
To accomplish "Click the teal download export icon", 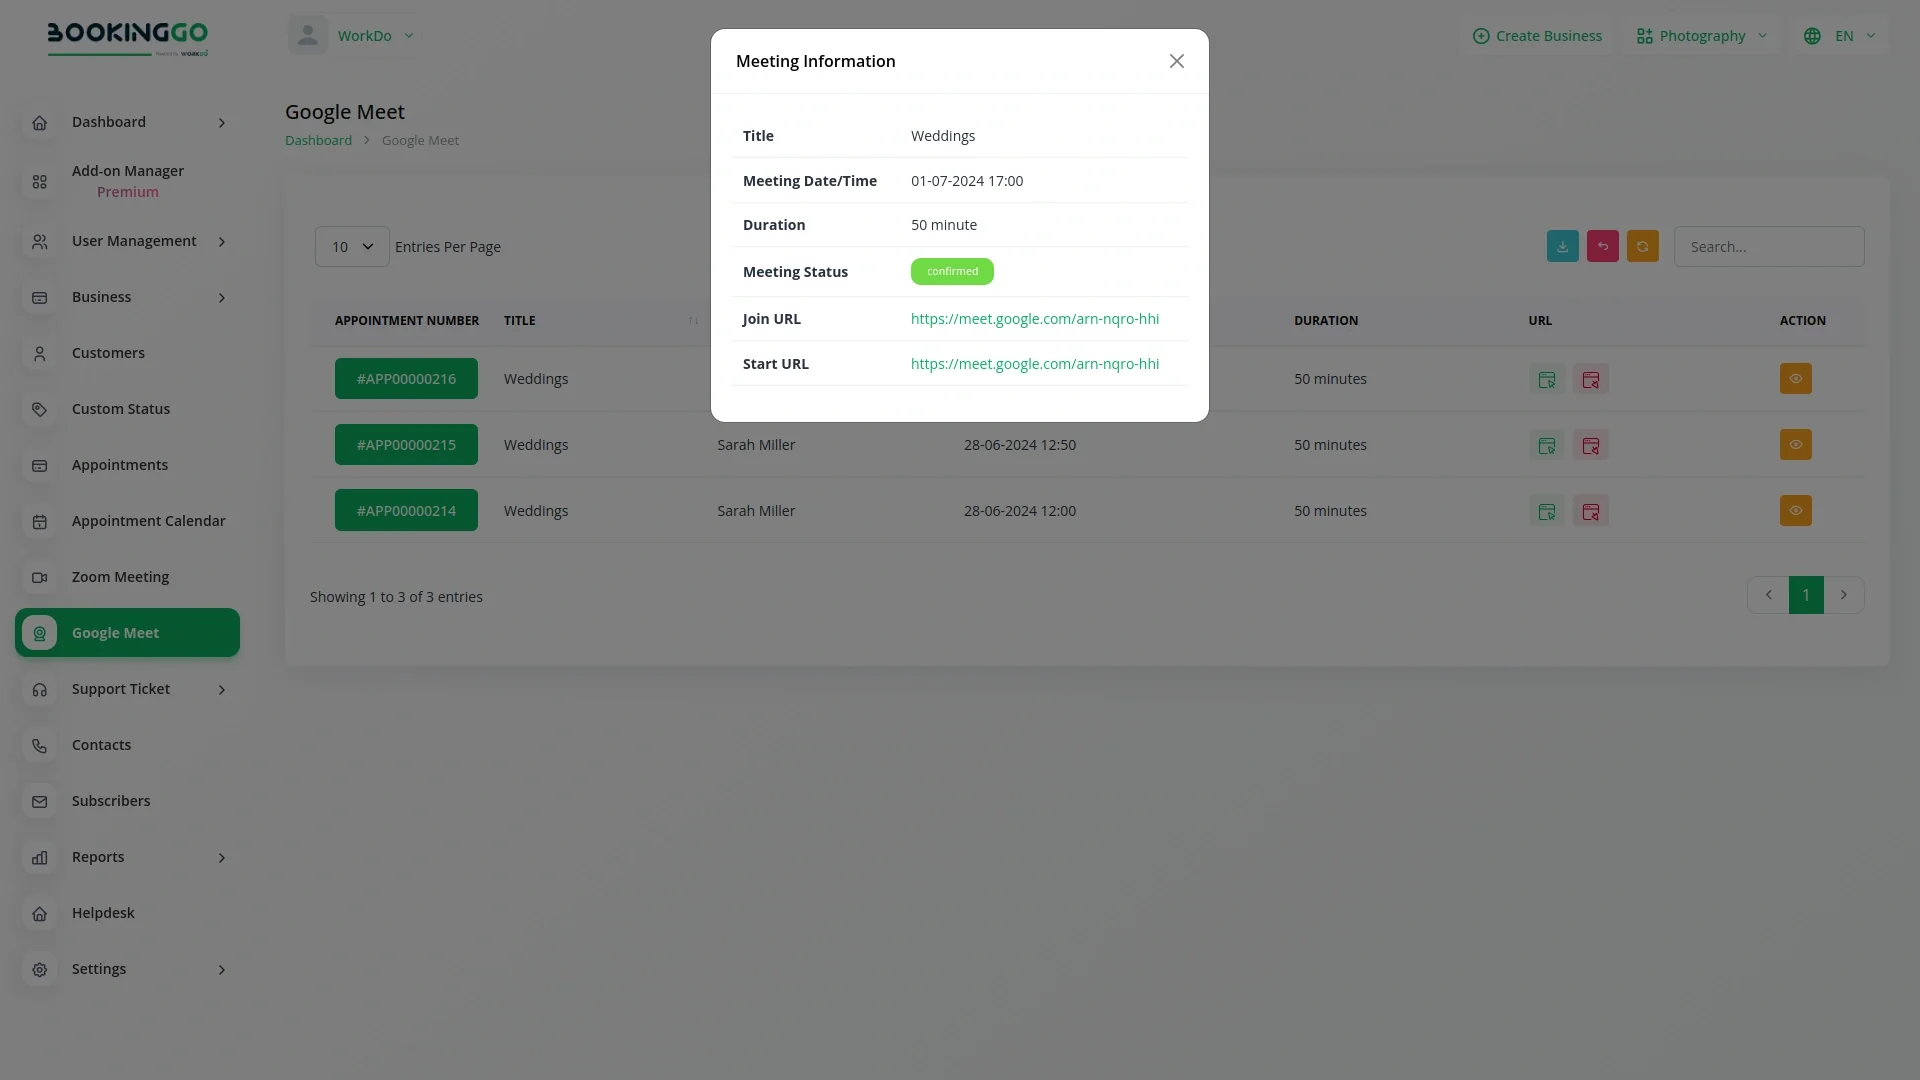I will [1562, 246].
